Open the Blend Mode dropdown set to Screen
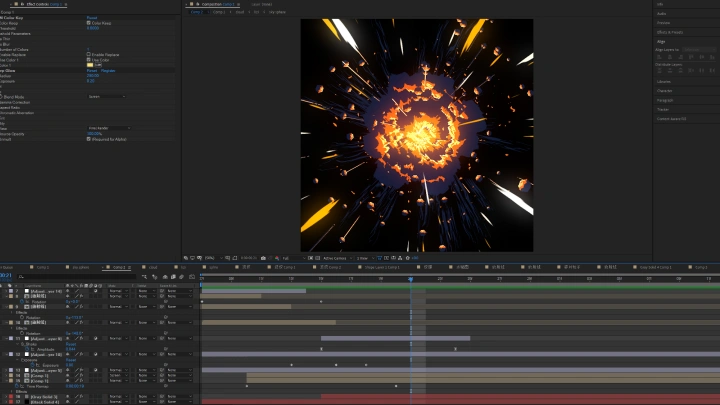720x405 pixels. [106, 97]
